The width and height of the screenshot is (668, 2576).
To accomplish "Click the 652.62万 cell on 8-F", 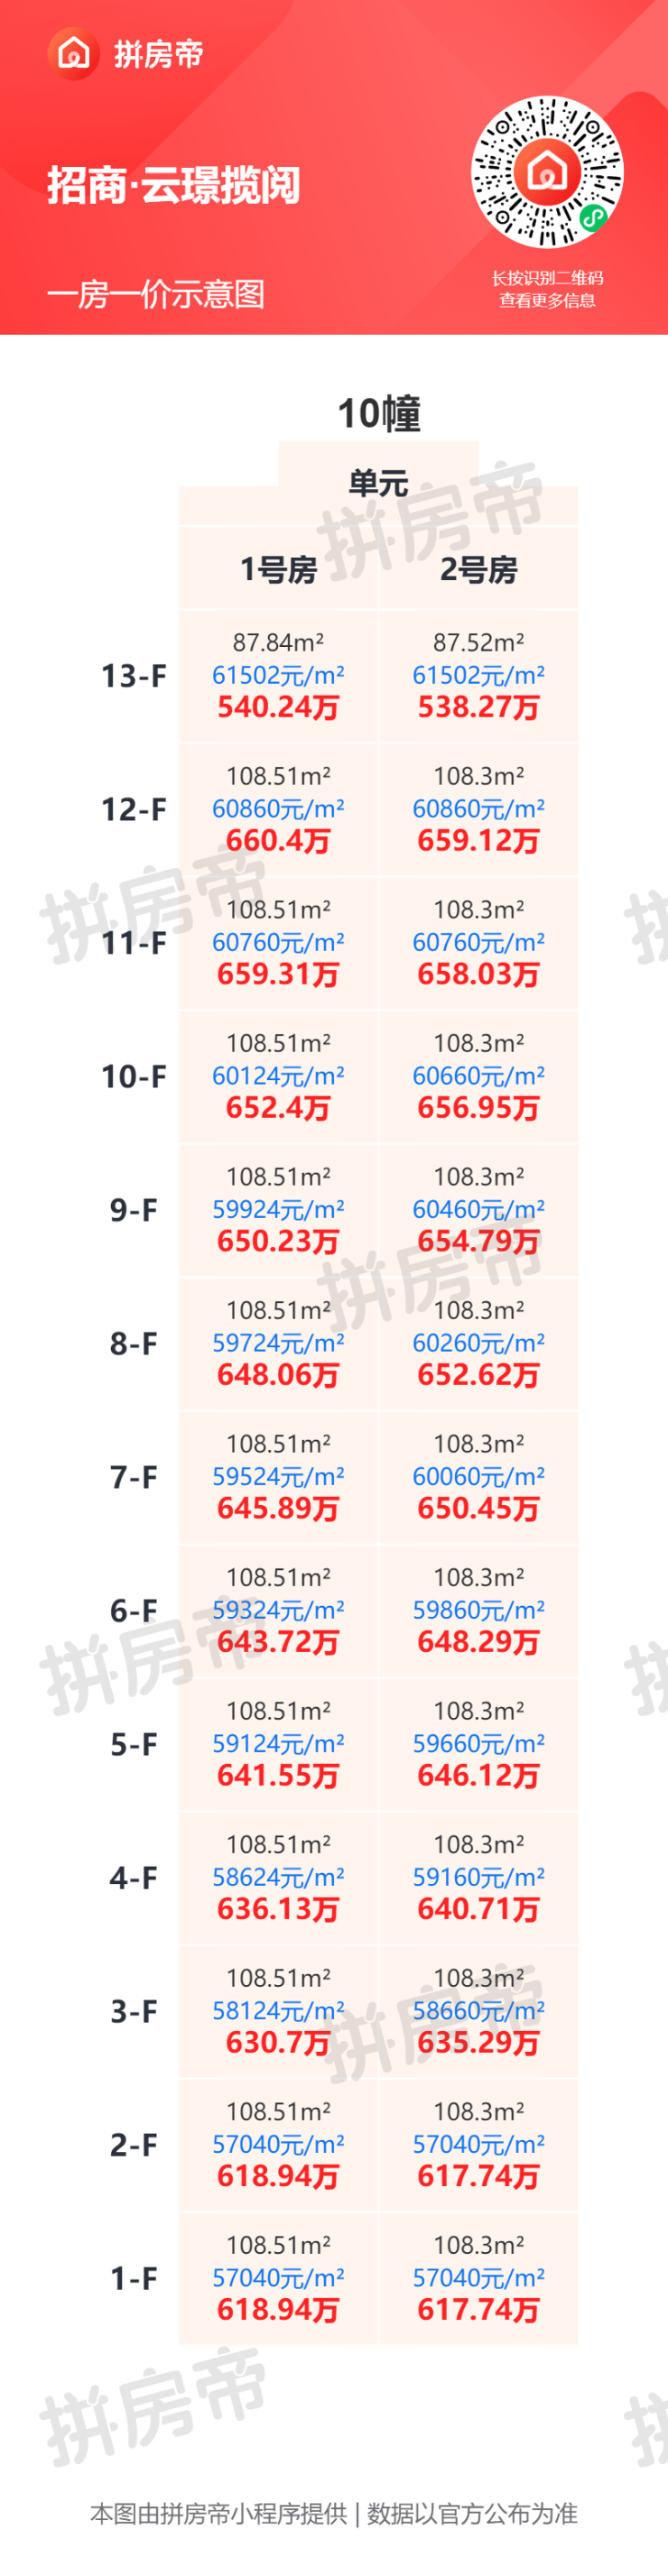I will click(x=479, y=1375).
